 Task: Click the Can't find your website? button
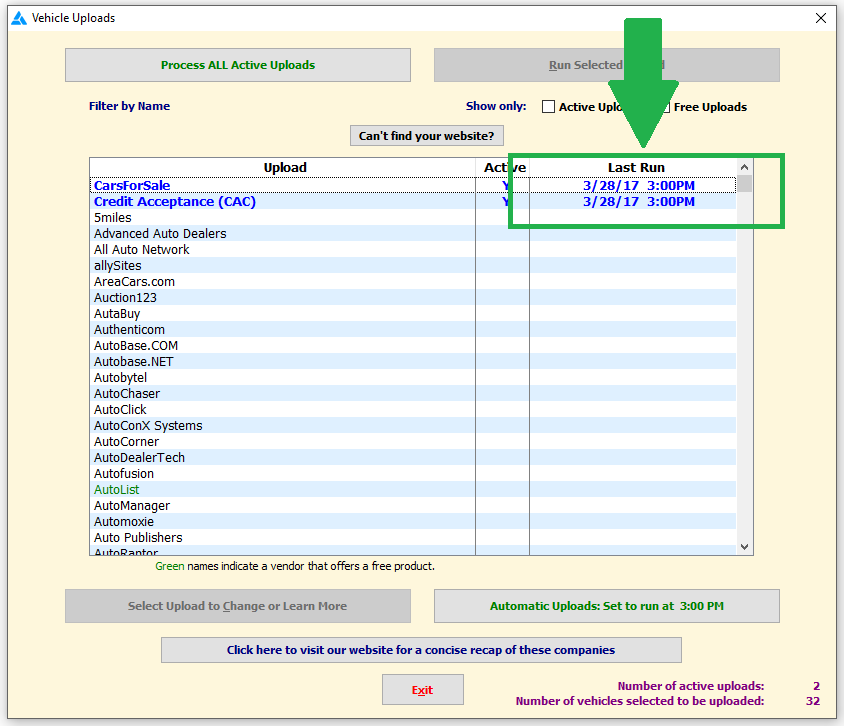point(426,136)
